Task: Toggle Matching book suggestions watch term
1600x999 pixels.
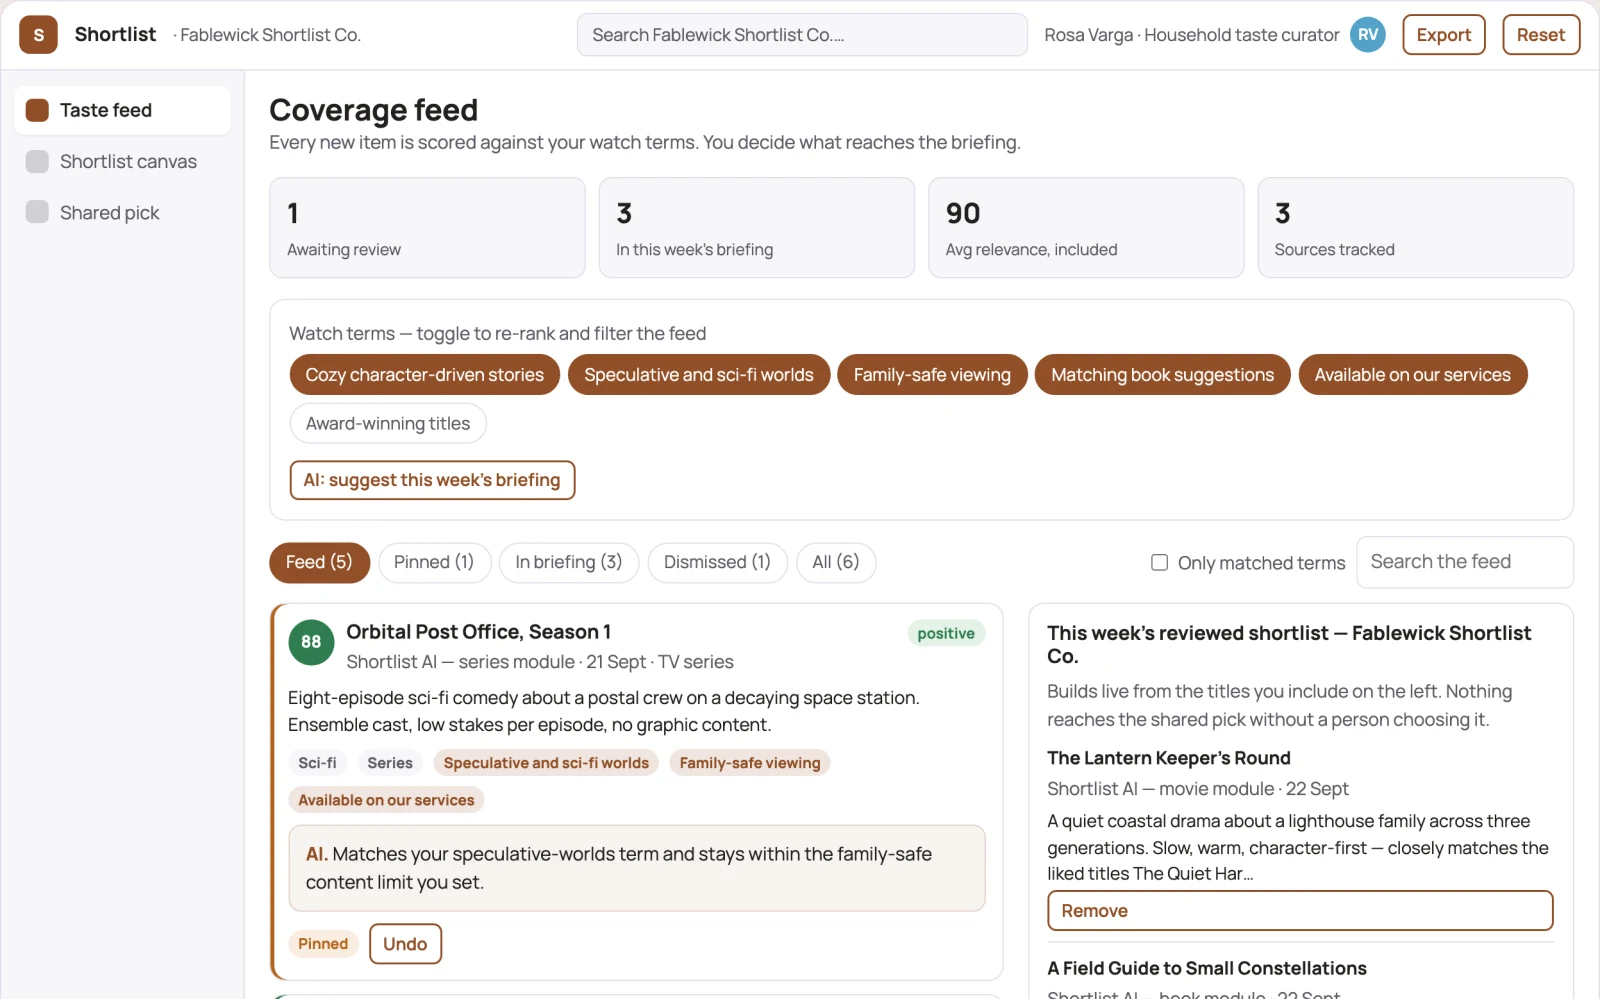Action: (1162, 375)
